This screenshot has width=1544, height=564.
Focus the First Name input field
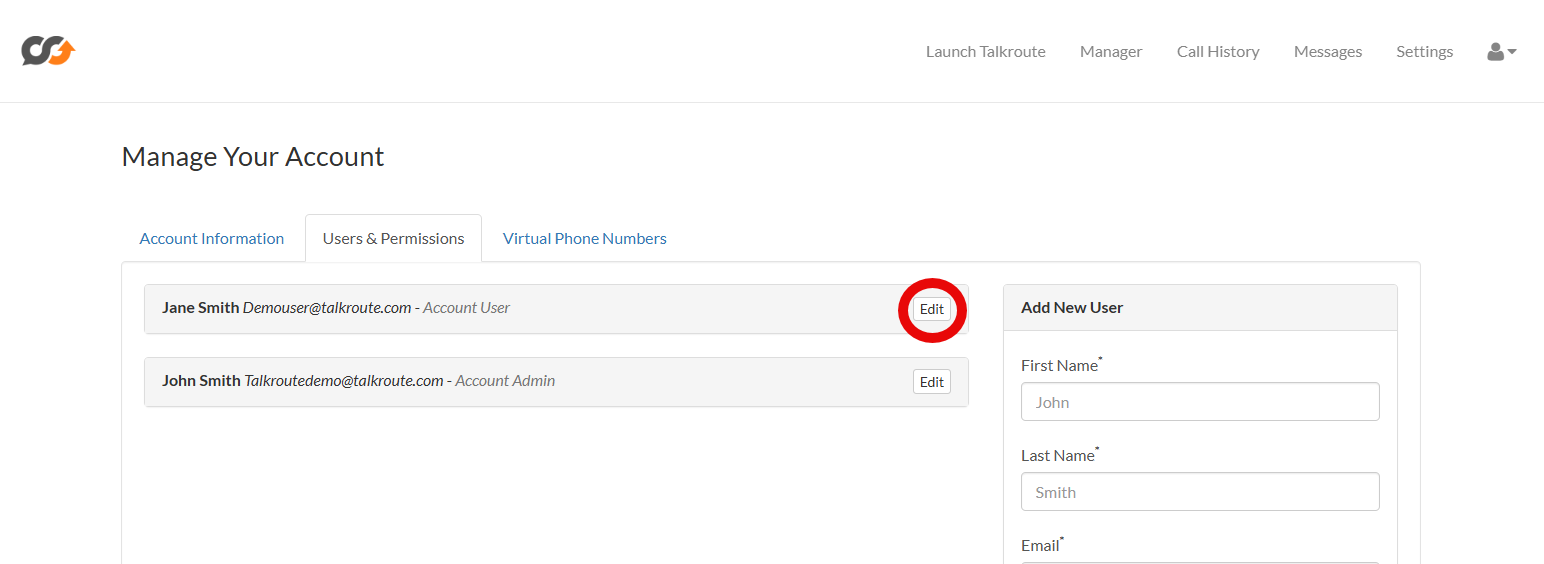[x=1199, y=402]
